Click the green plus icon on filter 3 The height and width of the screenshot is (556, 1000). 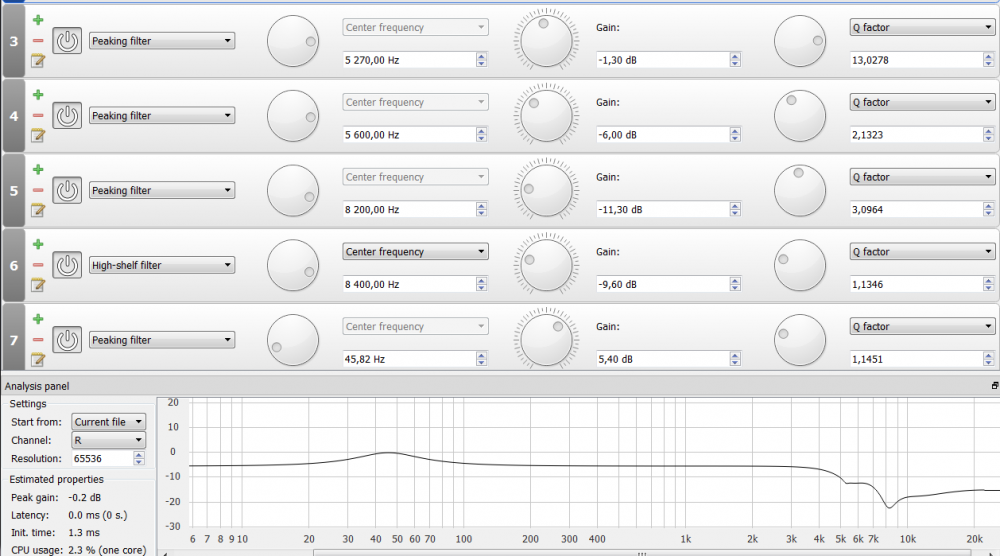click(38, 20)
